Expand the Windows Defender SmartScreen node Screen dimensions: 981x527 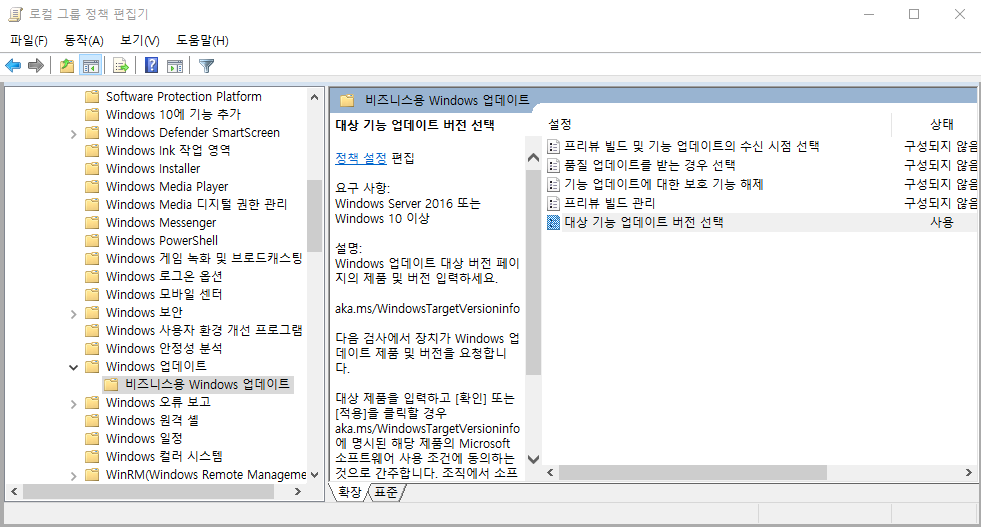(73, 133)
